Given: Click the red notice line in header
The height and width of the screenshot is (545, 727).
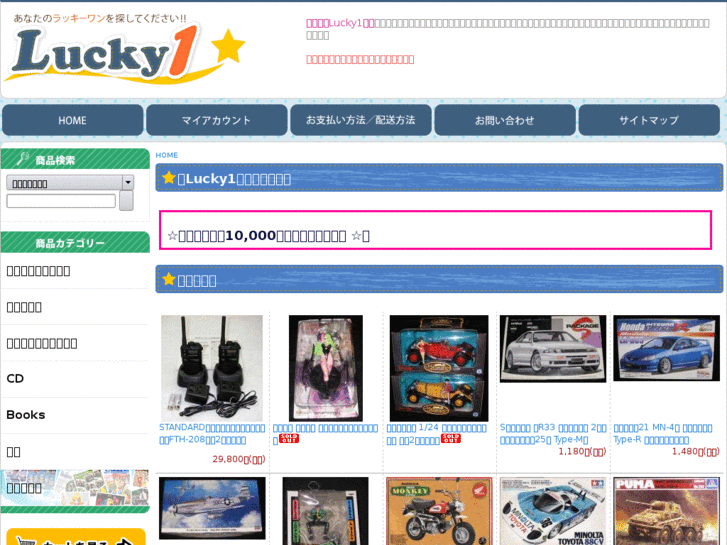Looking at the screenshot, I should [x=360, y=59].
